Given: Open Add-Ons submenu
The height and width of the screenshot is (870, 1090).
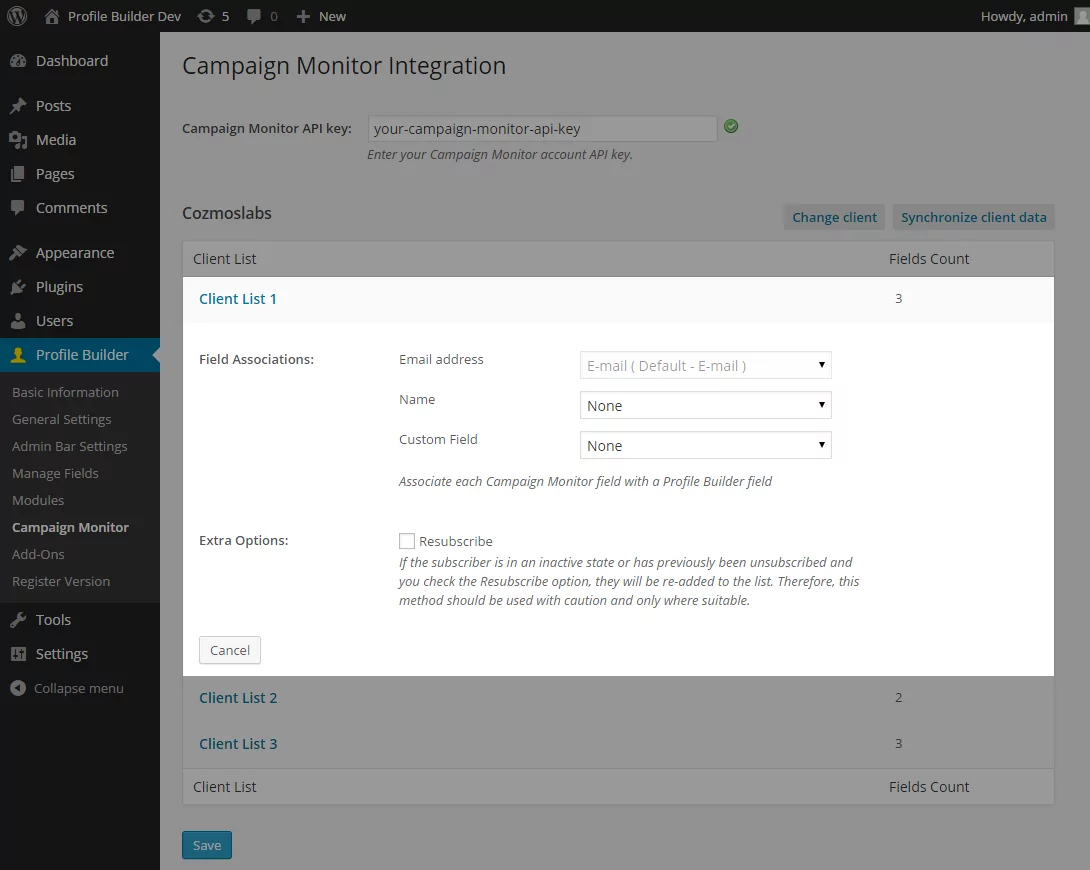Looking at the screenshot, I should [38, 555].
